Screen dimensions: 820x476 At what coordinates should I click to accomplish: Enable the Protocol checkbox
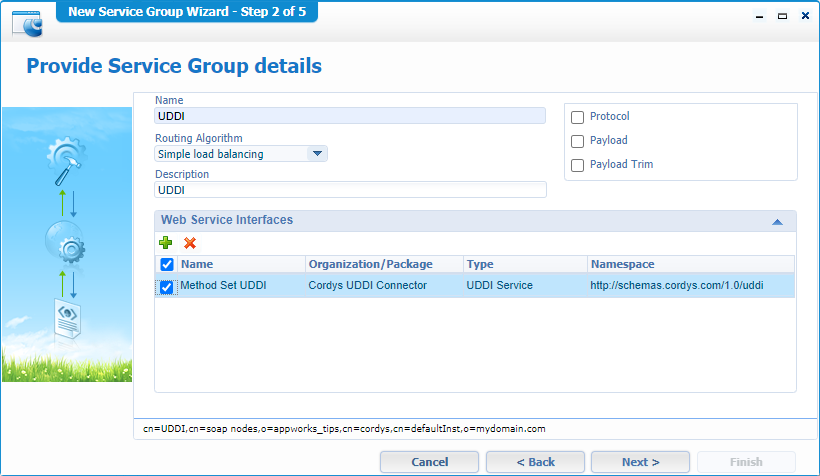577,117
